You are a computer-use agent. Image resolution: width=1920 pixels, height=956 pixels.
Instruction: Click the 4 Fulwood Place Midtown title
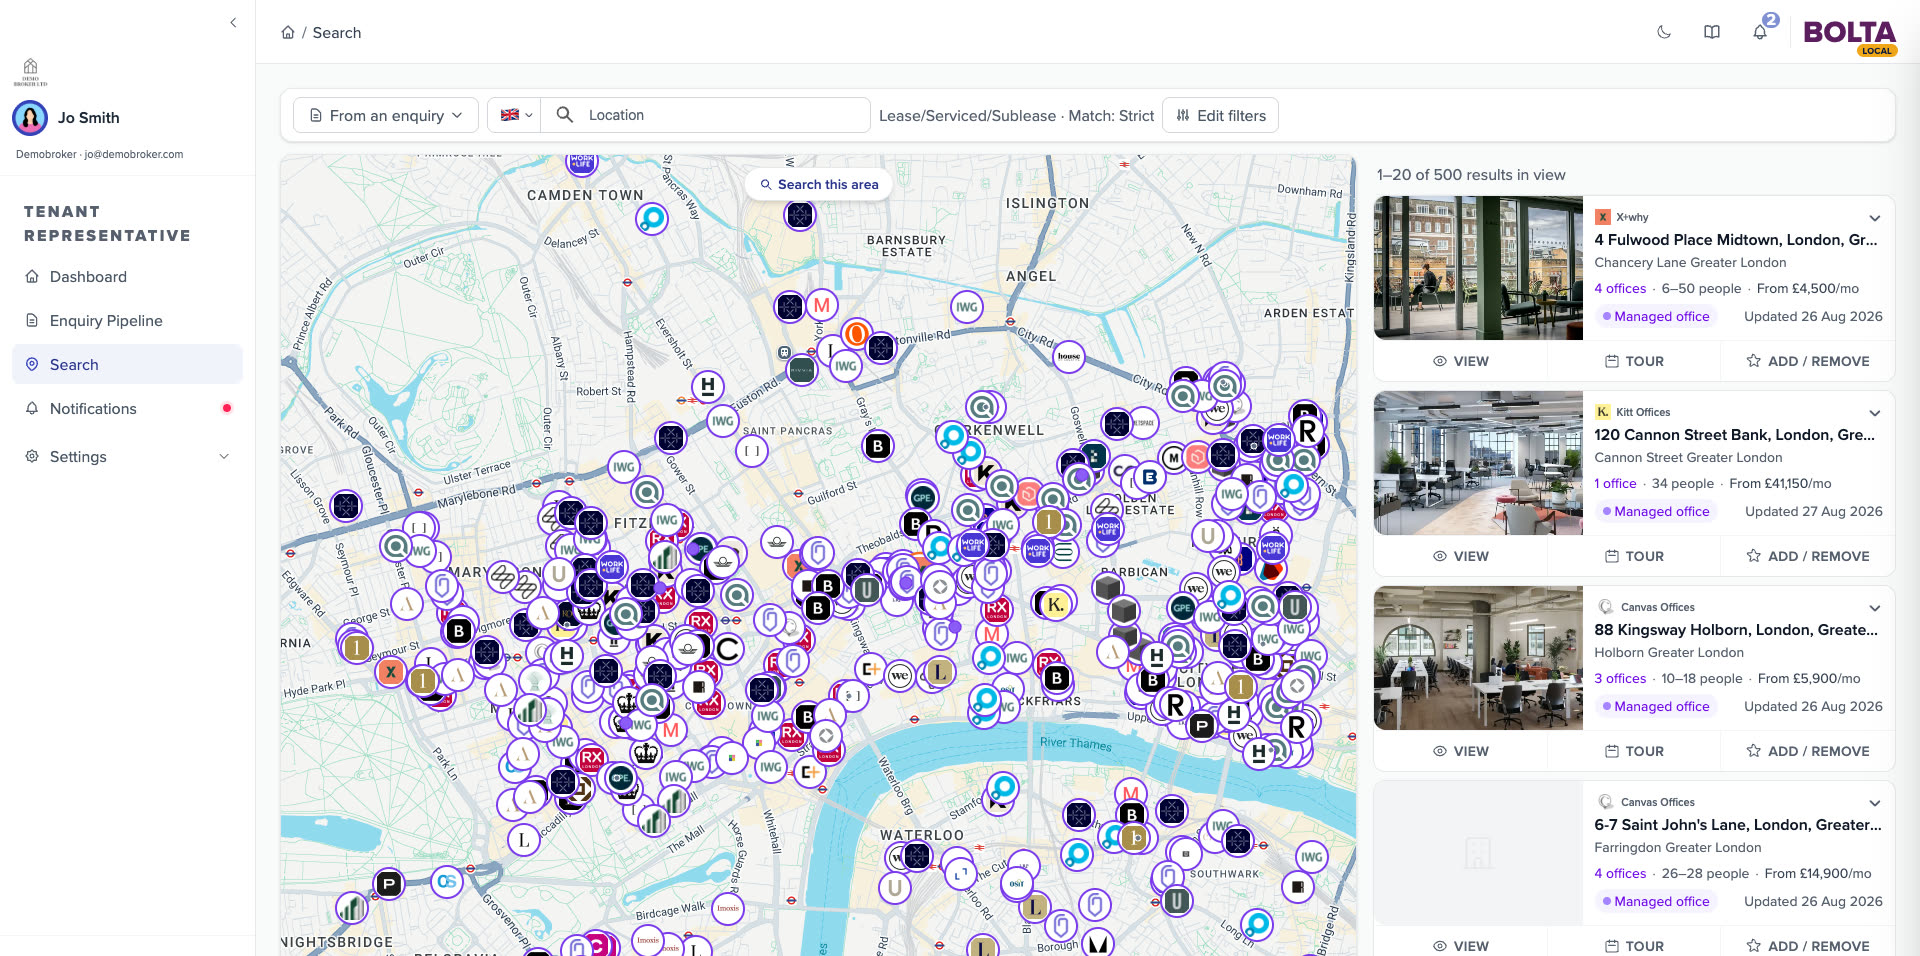(x=1736, y=240)
